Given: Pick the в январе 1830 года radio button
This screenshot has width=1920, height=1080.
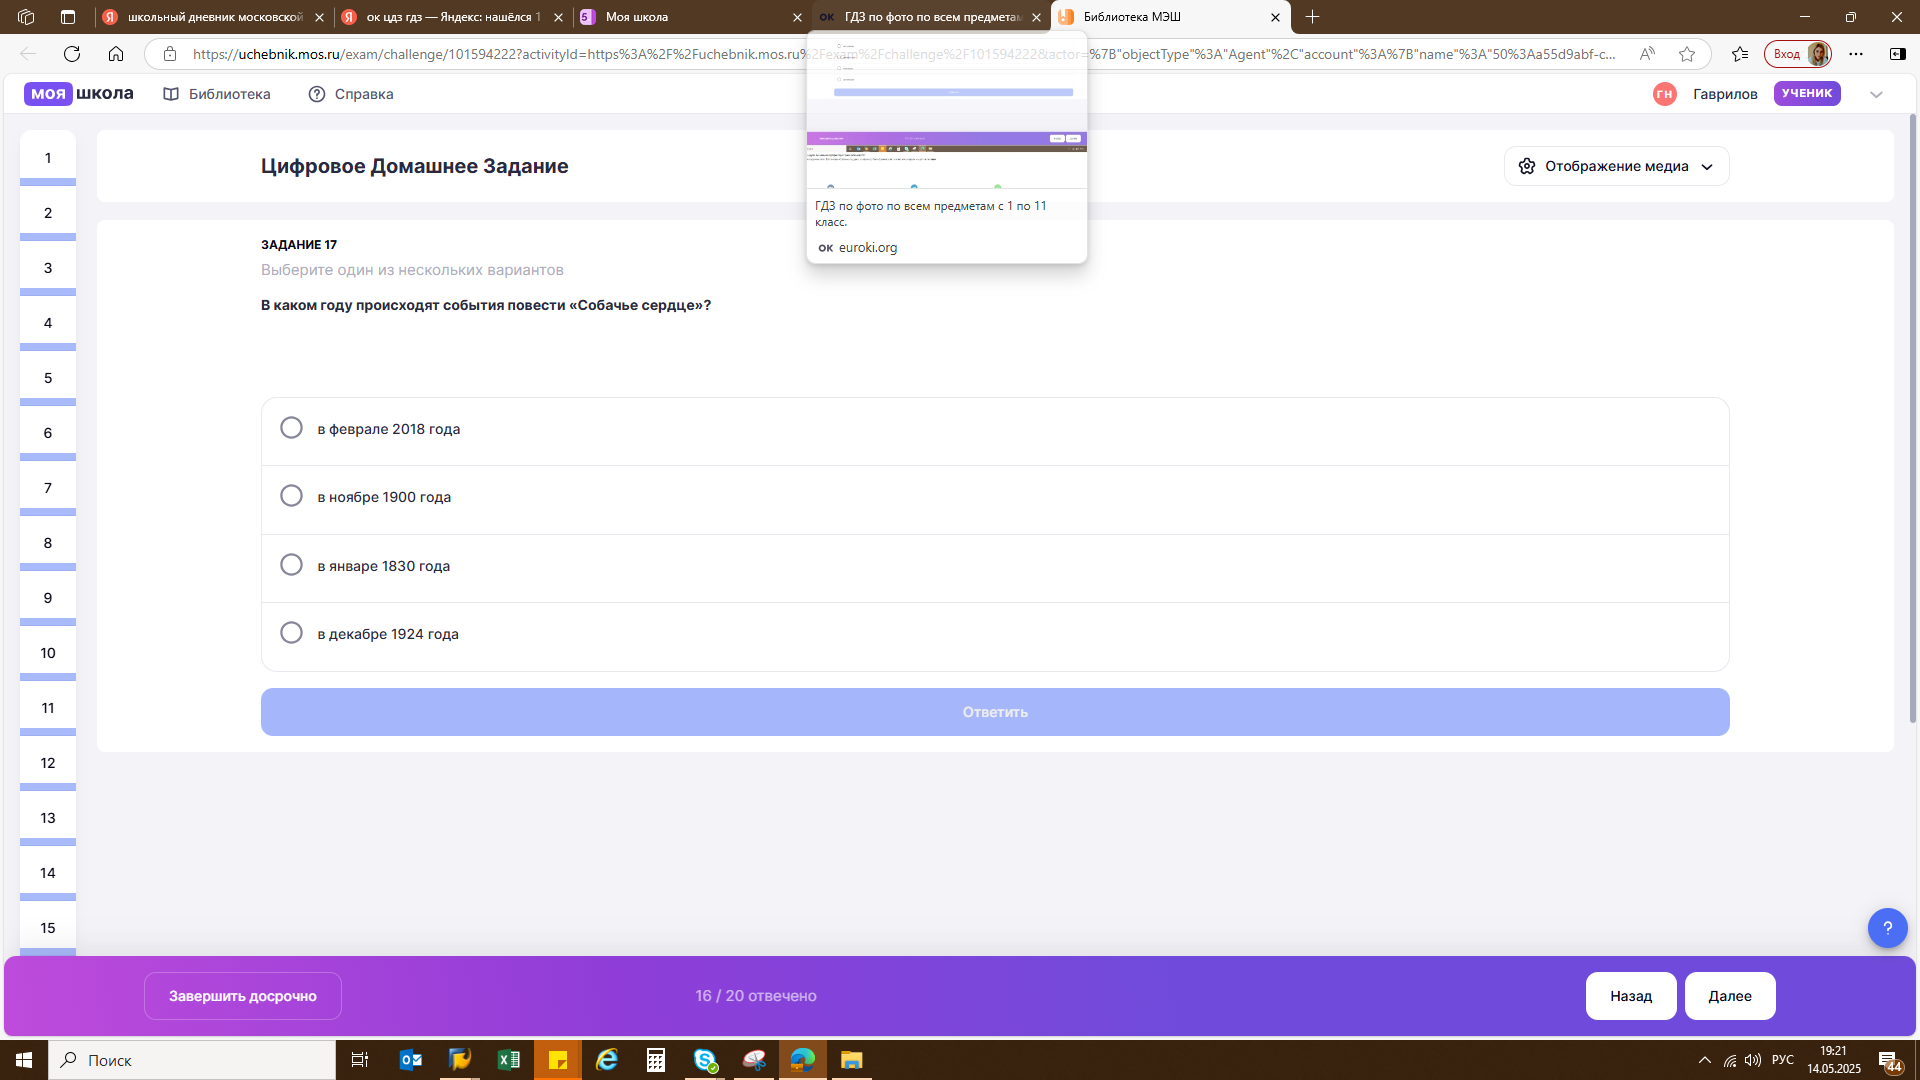Looking at the screenshot, I should (291, 565).
